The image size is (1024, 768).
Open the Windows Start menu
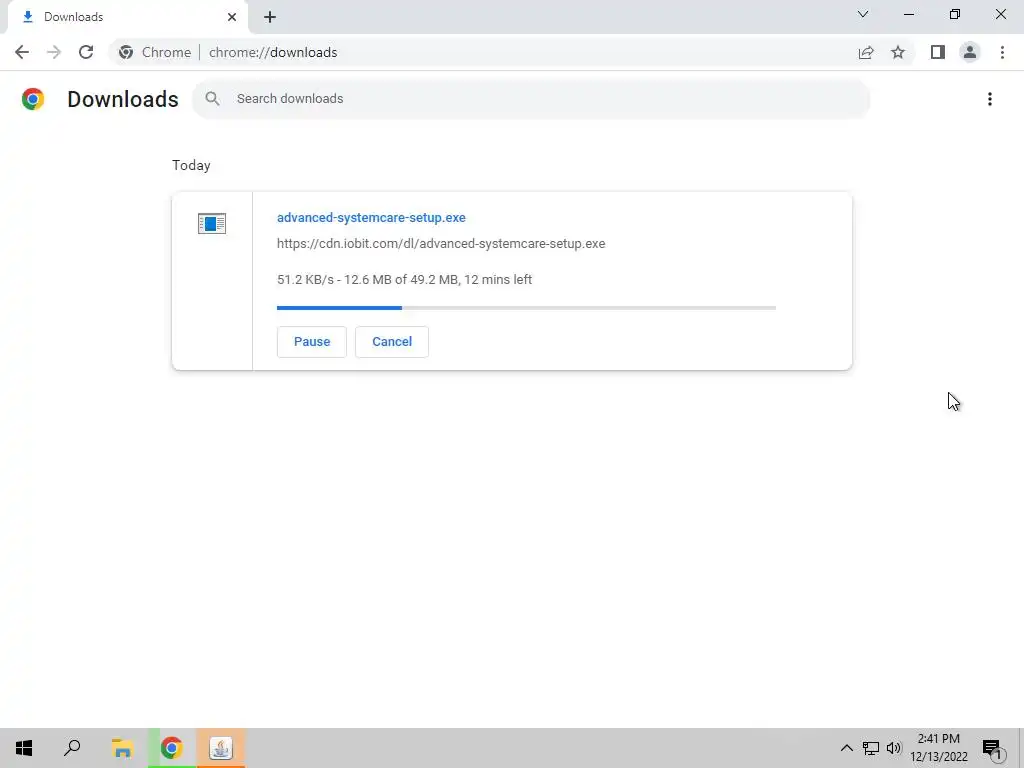coord(24,748)
